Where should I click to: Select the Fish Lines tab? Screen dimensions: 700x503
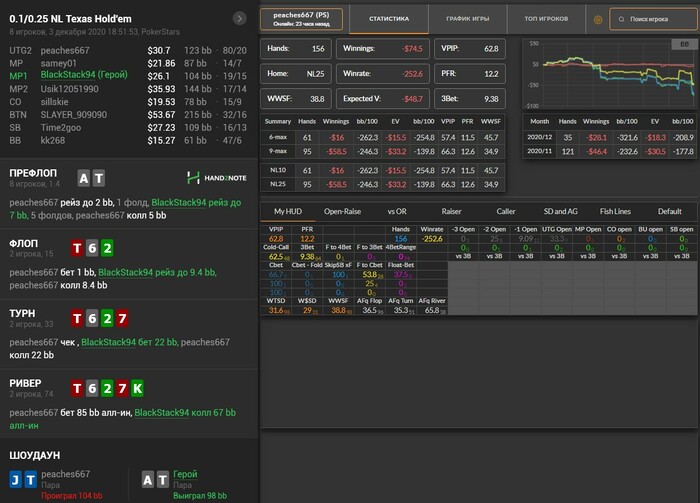(x=615, y=212)
